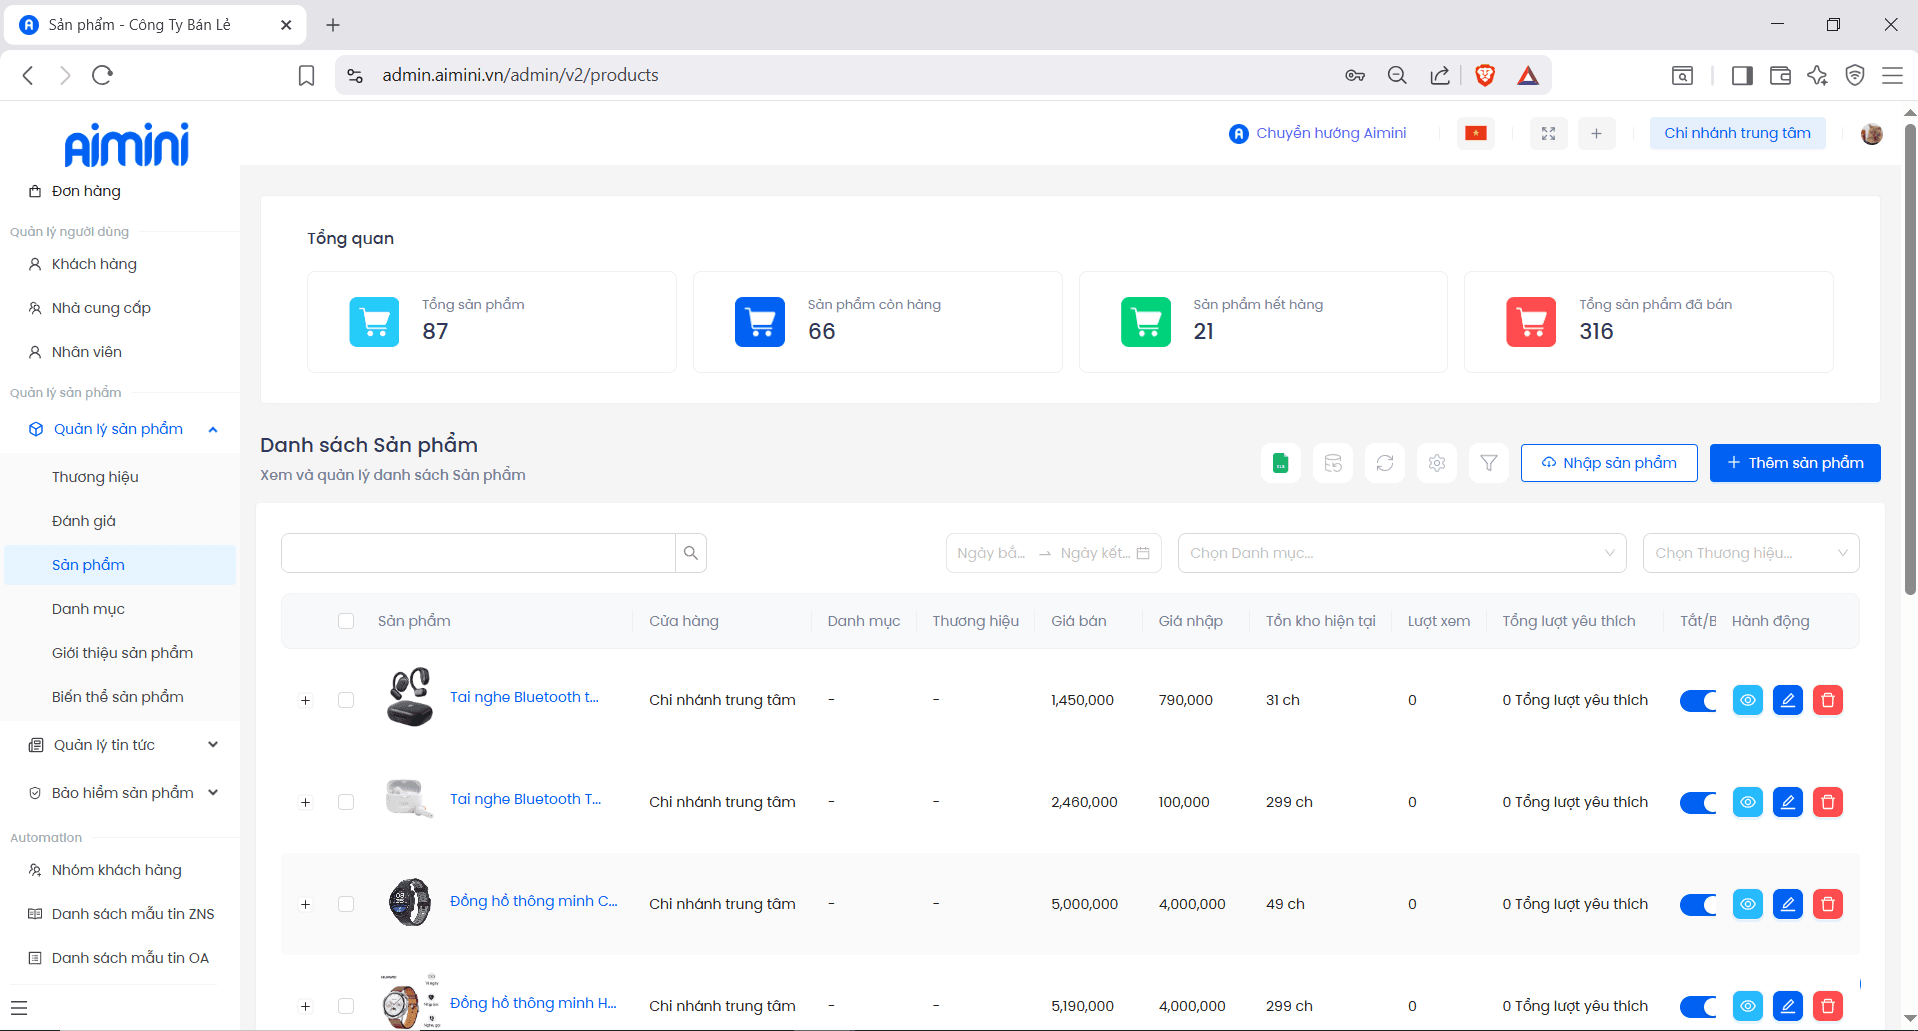
Task: Open the Chọn Danh mục dropdown
Action: tap(1401, 553)
